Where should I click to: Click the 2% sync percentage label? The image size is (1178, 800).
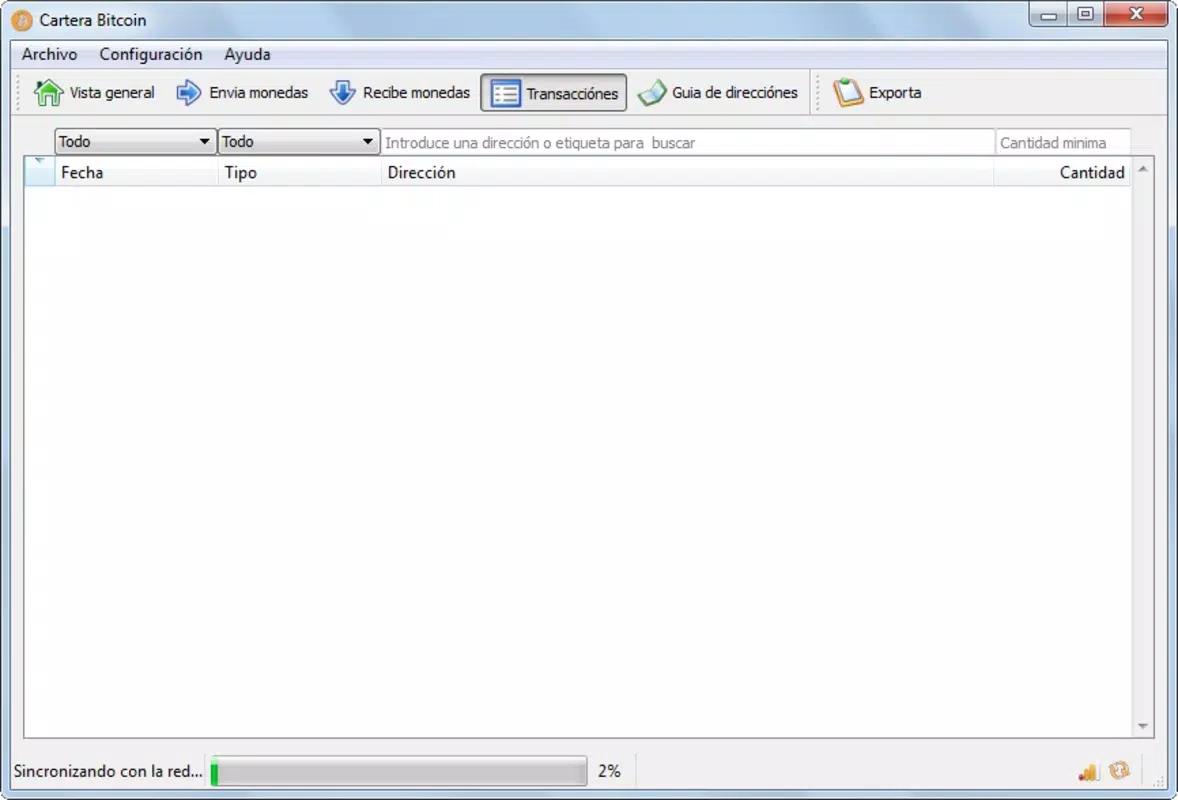pos(609,771)
